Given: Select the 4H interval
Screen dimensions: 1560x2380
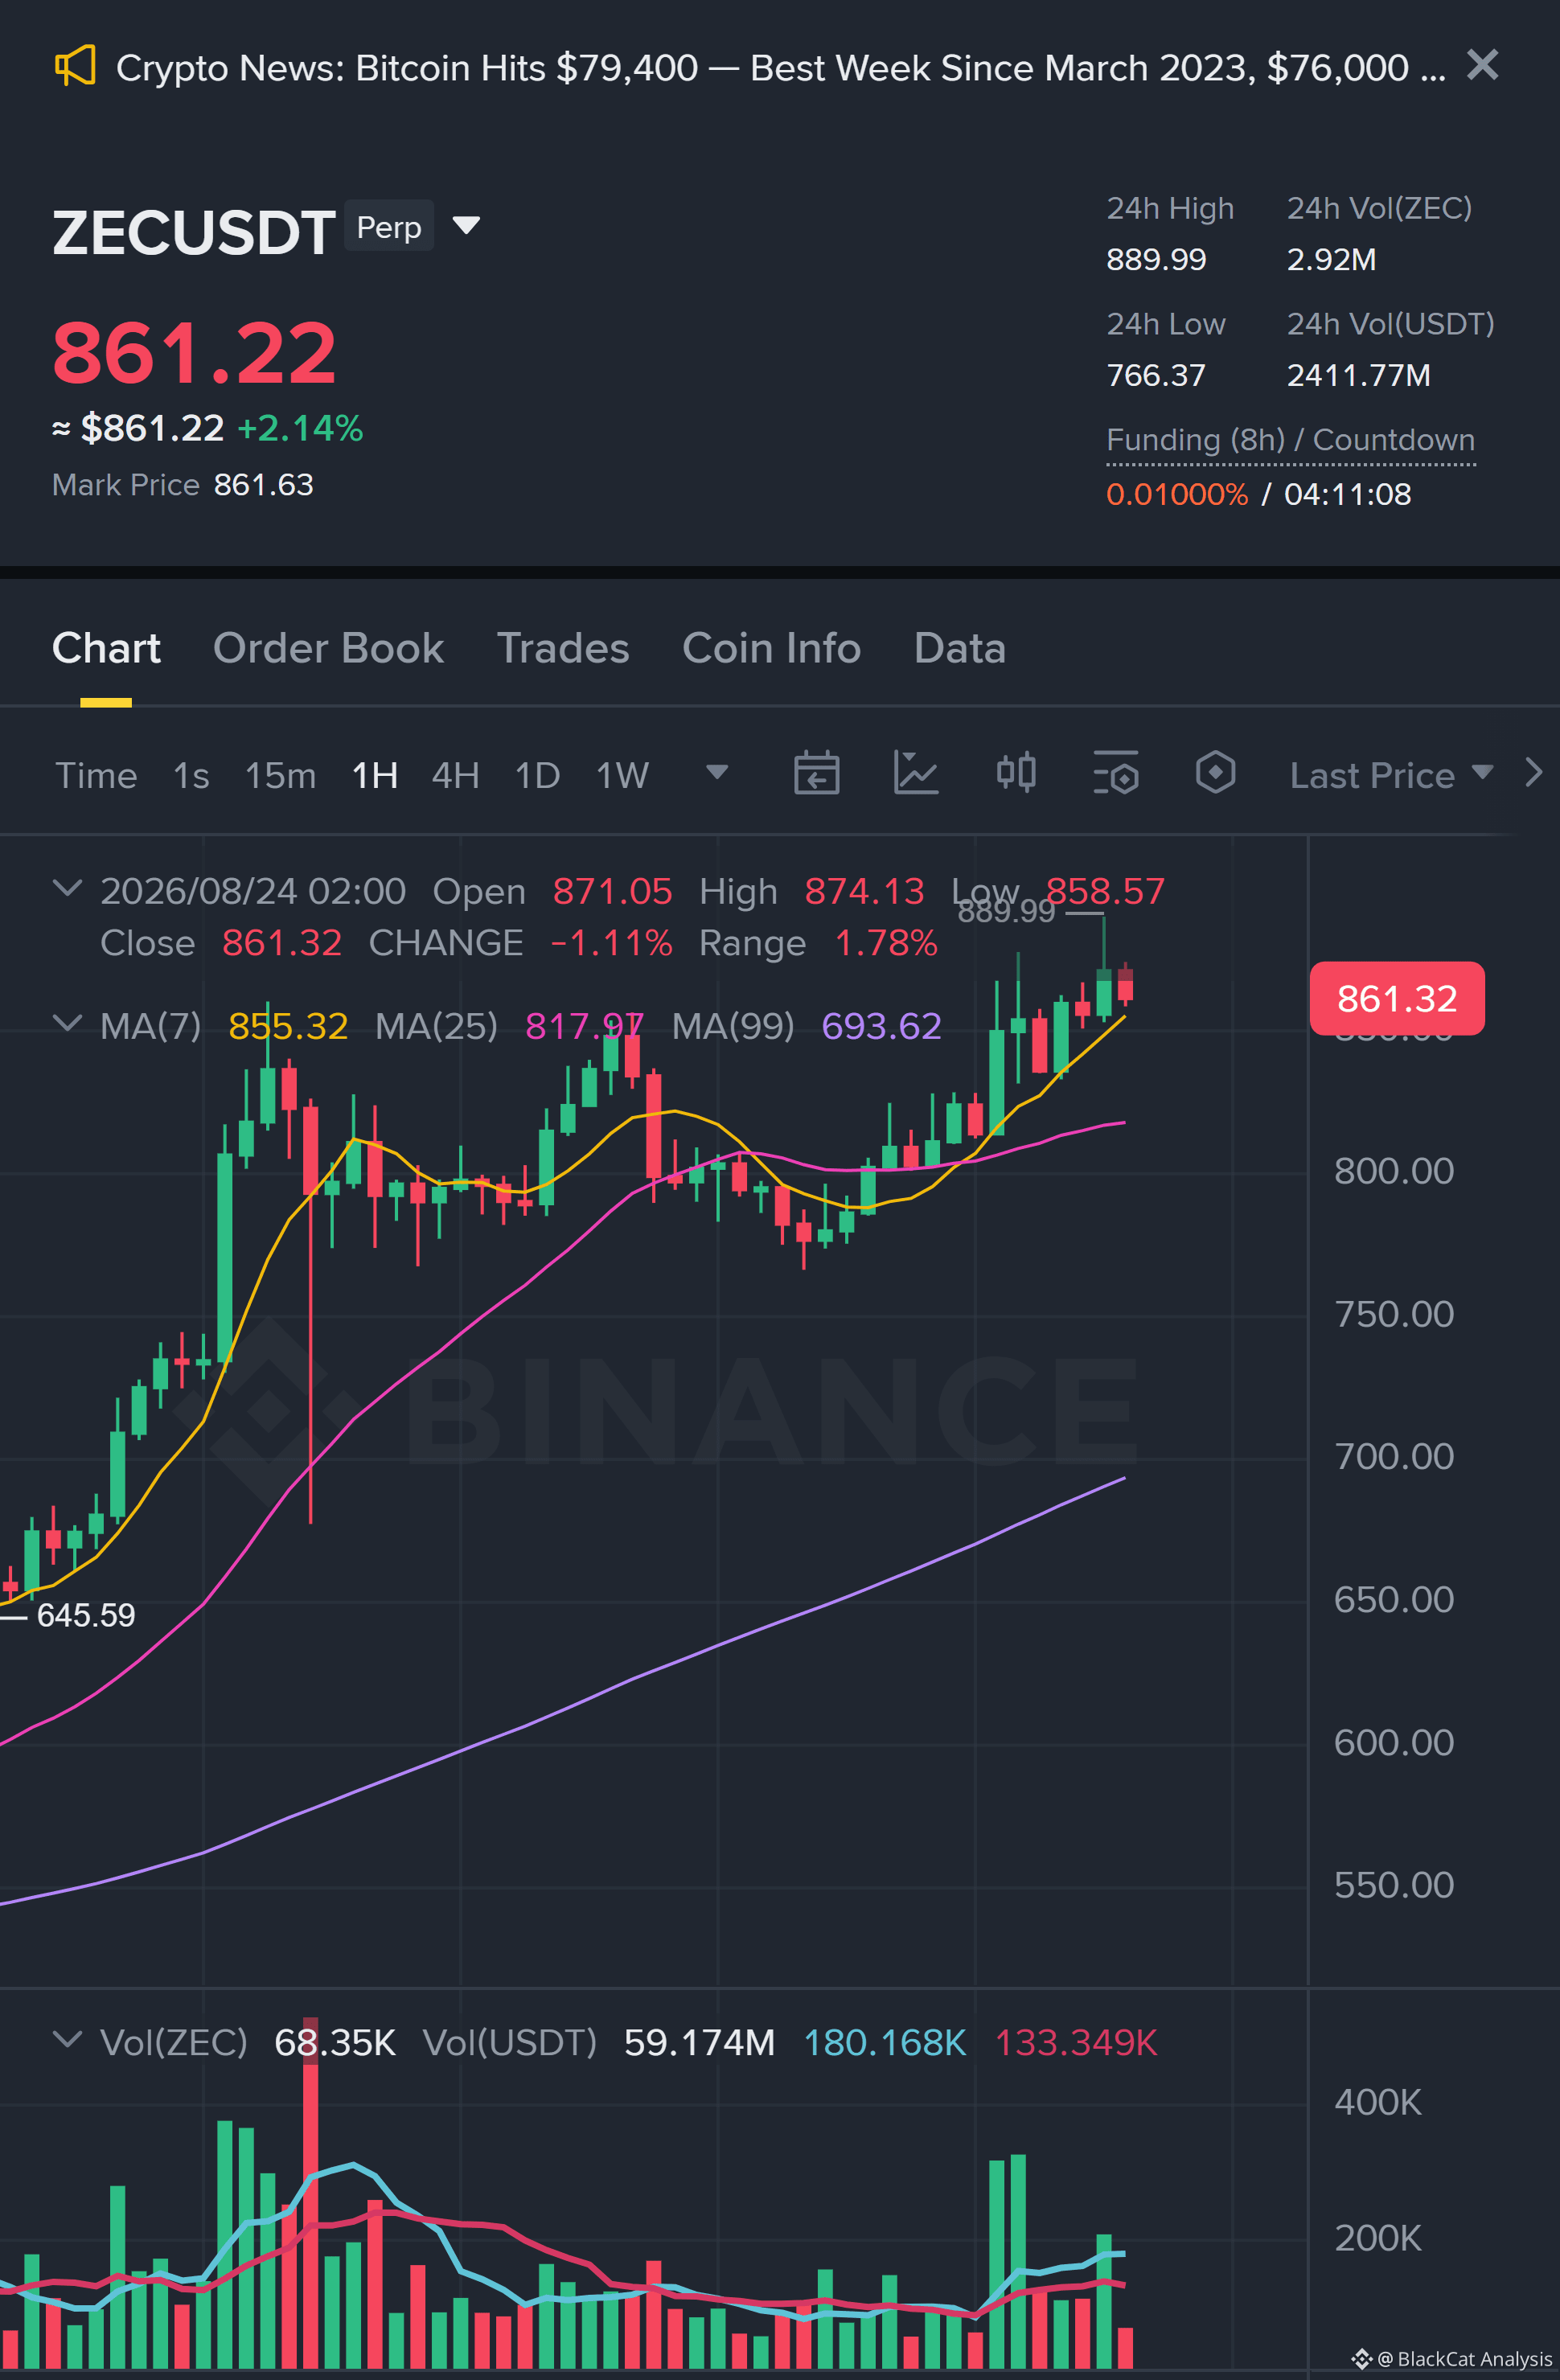Looking at the screenshot, I should pyautogui.click(x=455, y=775).
